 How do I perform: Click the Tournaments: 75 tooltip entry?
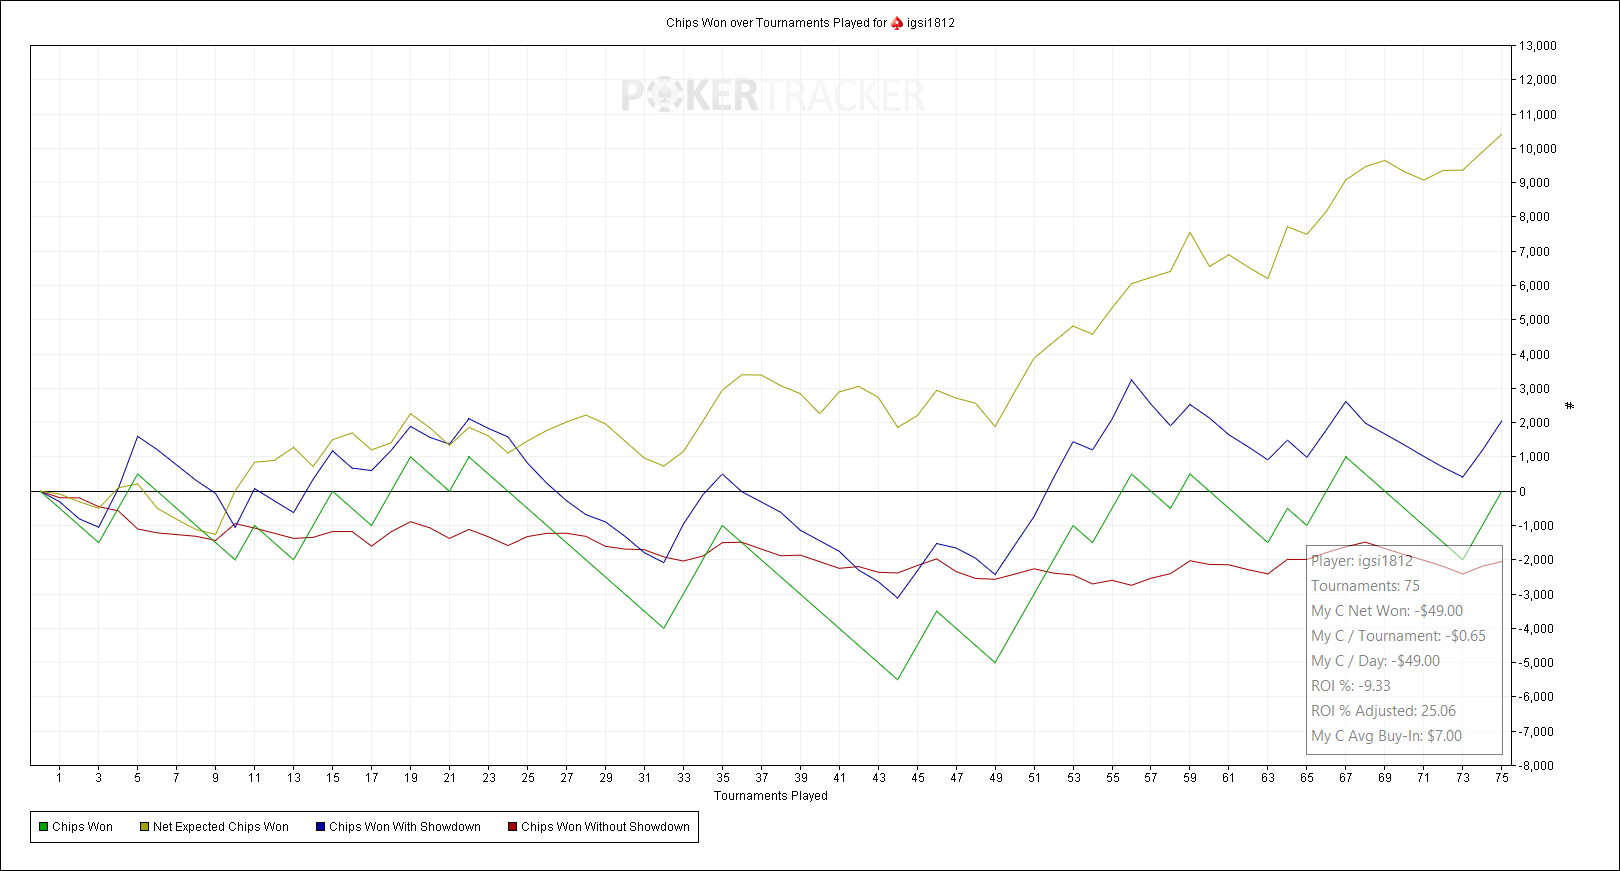tap(1365, 586)
